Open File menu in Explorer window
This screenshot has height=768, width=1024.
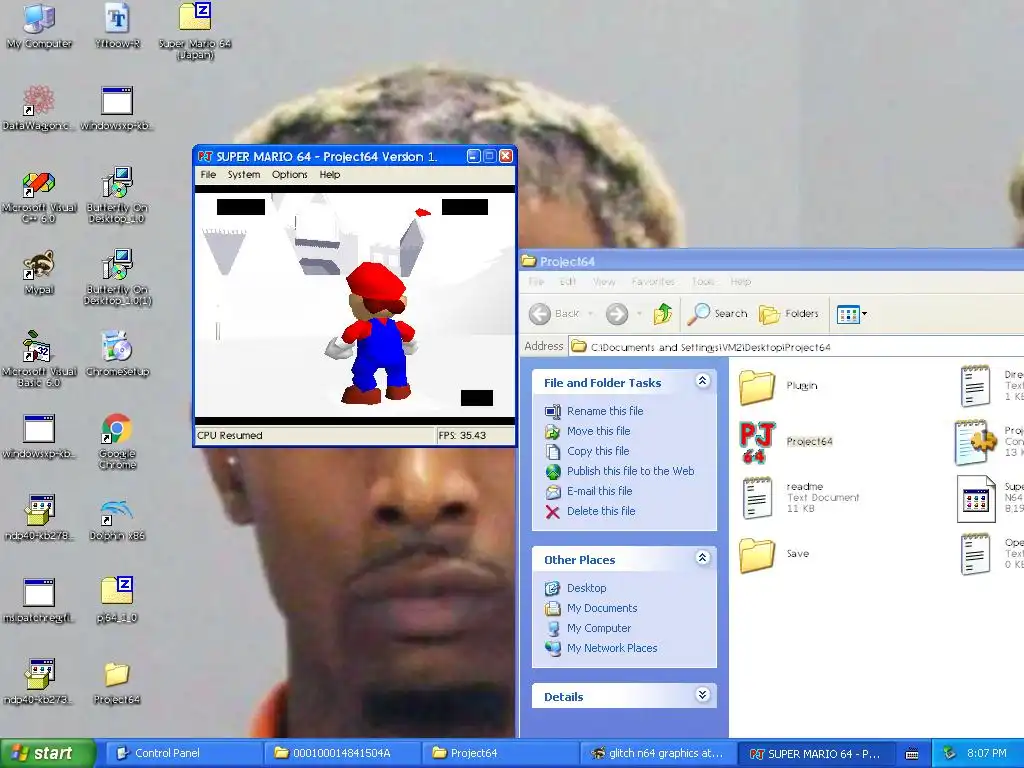coord(536,281)
